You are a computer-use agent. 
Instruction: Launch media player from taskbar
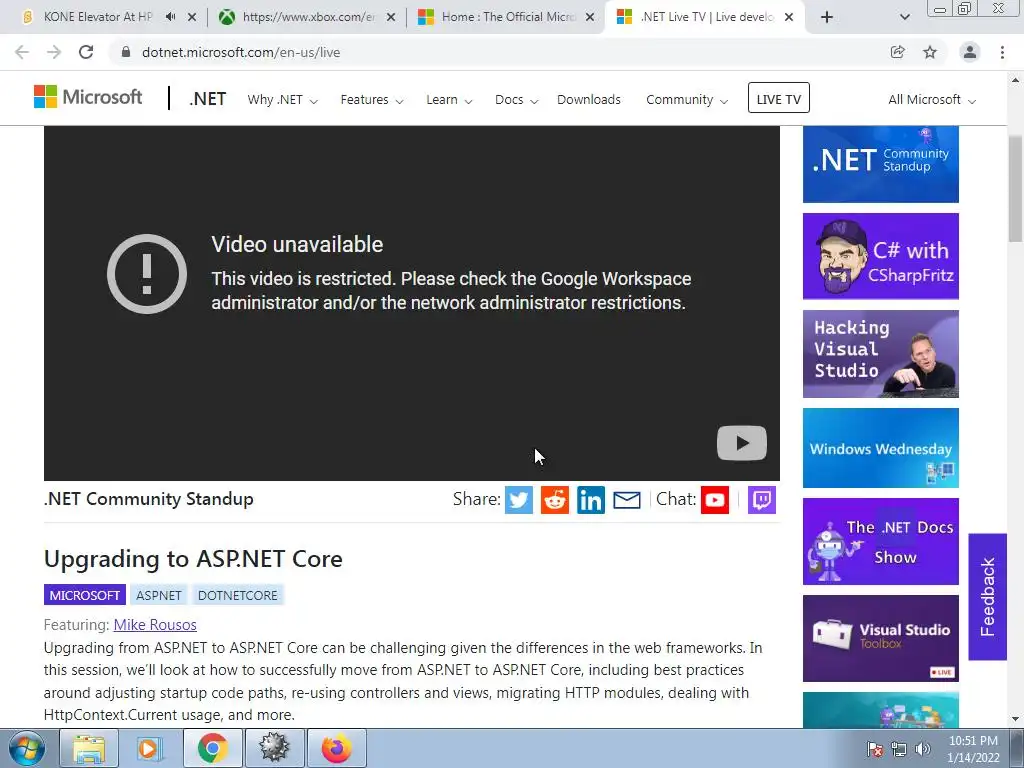tap(150, 748)
